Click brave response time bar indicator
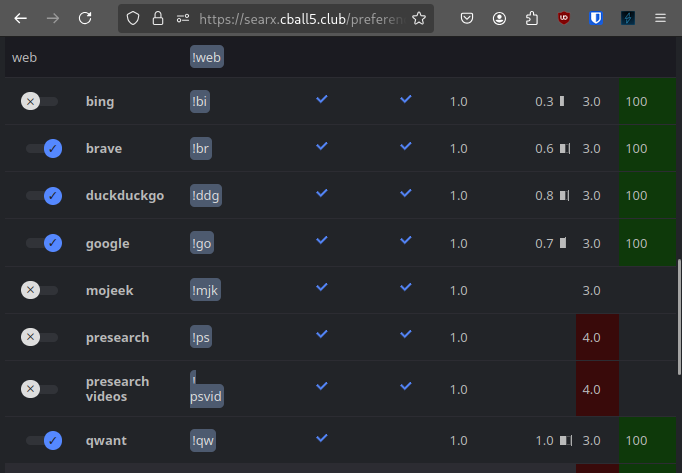The height and width of the screenshot is (473, 682). coord(565,148)
